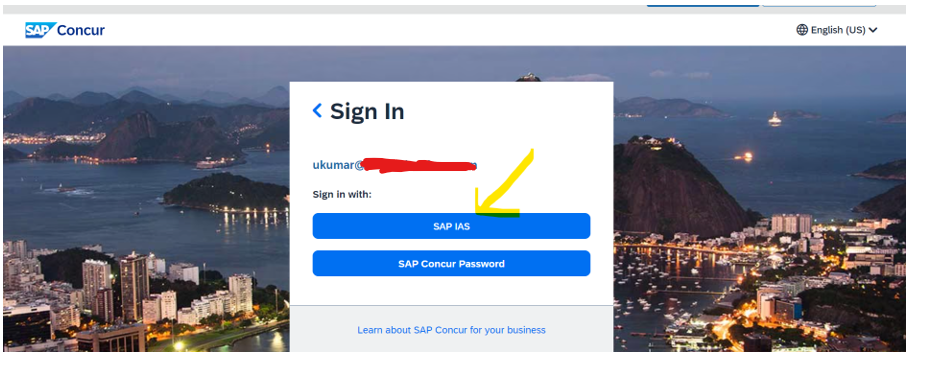Viewport: 931px width, 367px height.
Task: Choose the SAP Concur Password button
Action: point(451,264)
